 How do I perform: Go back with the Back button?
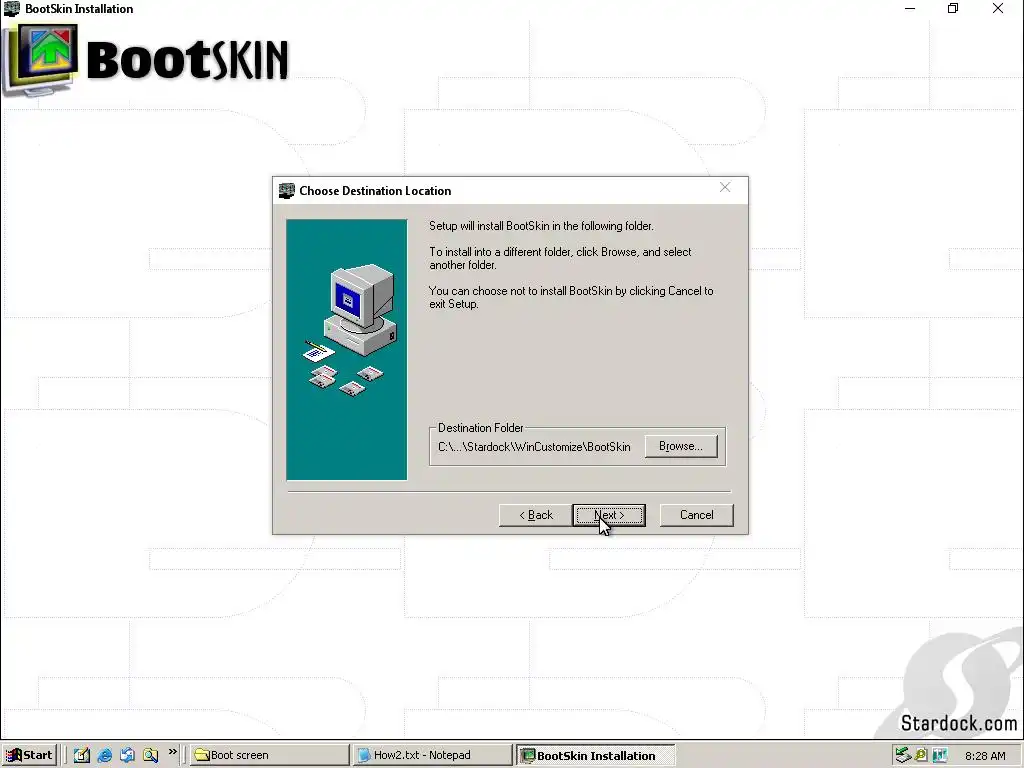pyautogui.click(x=536, y=515)
